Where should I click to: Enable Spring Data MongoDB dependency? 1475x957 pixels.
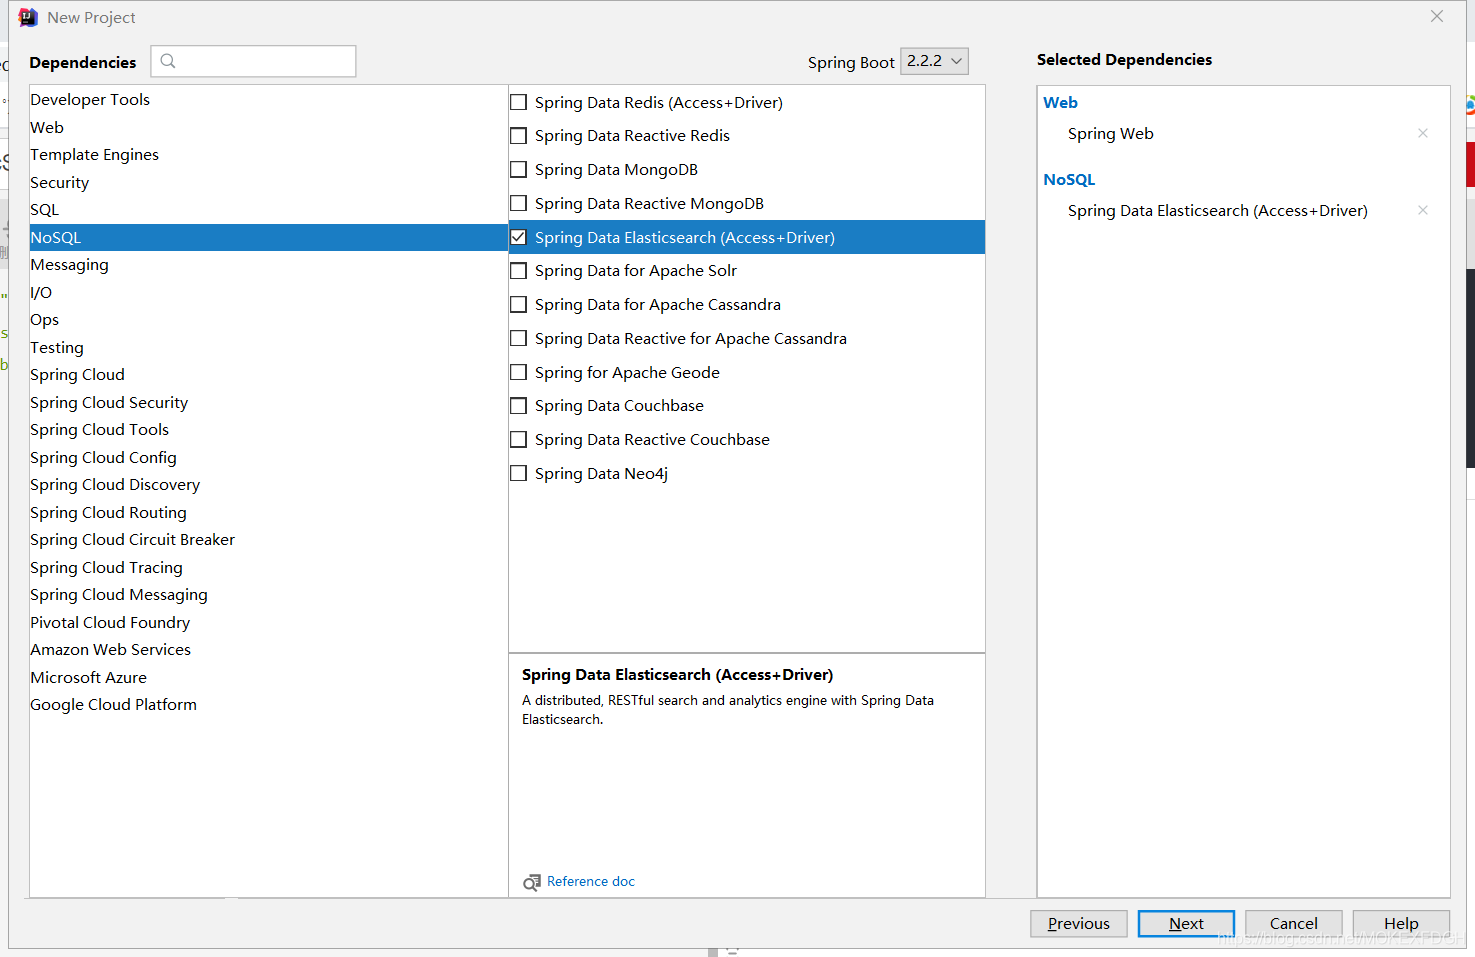[518, 170]
